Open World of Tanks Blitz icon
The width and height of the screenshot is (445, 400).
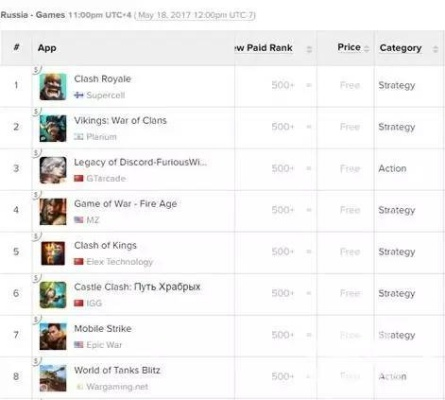tap(53, 378)
